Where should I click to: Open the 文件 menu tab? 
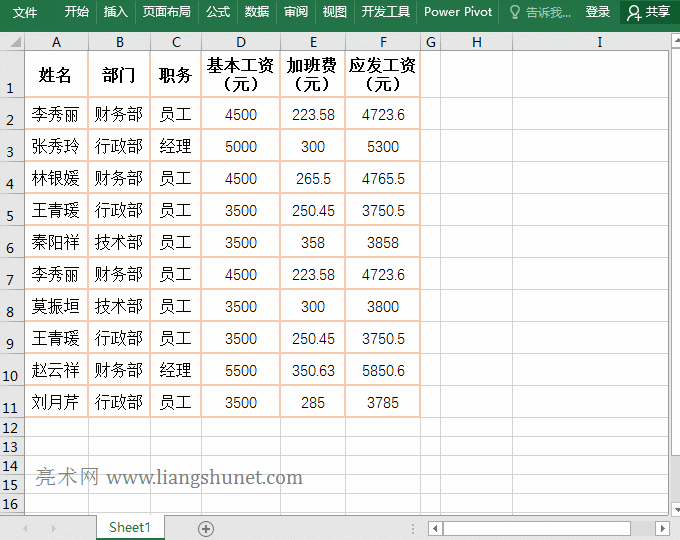click(25, 12)
